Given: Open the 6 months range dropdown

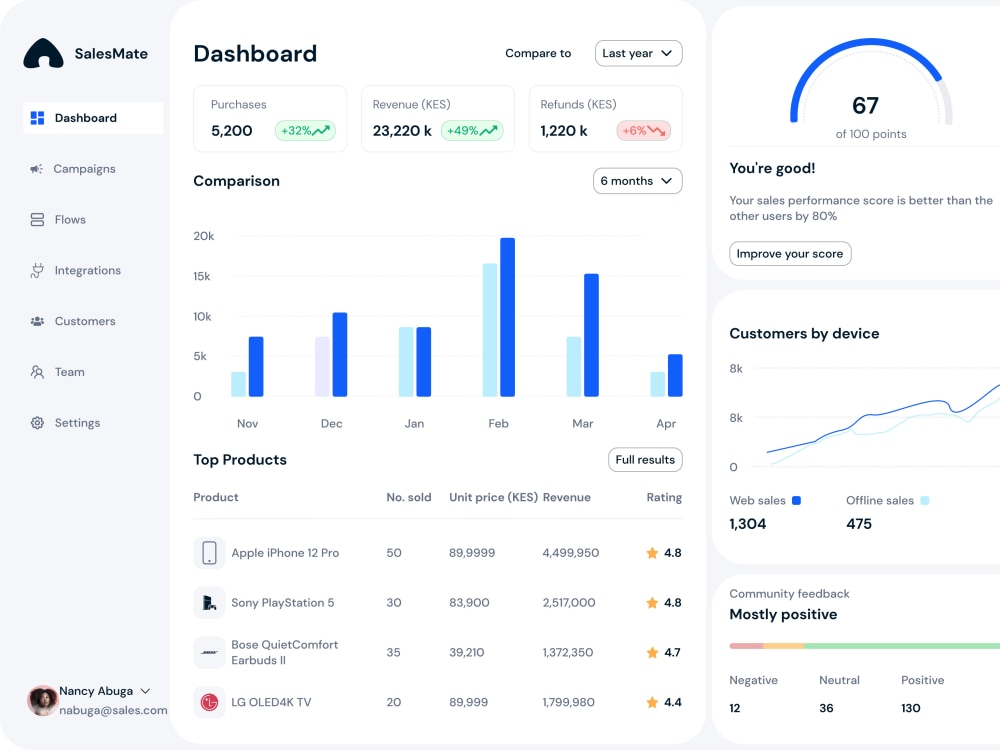Looking at the screenshot, I should click(638, 181).
